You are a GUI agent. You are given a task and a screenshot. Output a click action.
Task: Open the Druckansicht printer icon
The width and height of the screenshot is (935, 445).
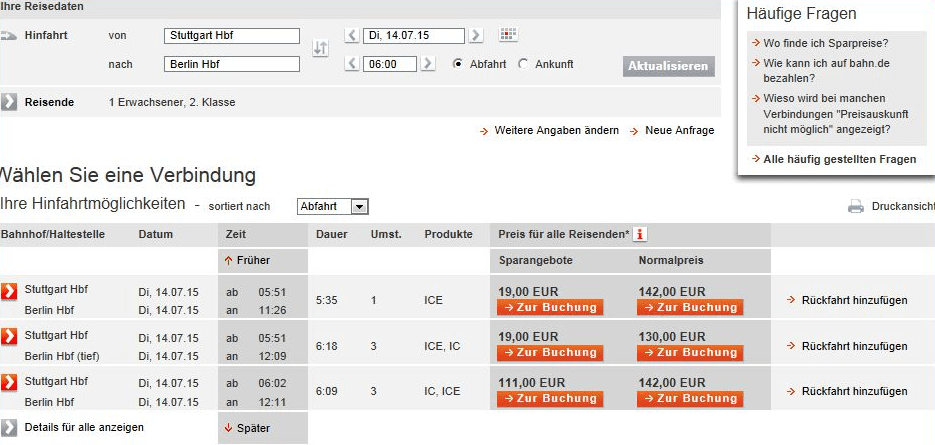(x=855, y=207)
